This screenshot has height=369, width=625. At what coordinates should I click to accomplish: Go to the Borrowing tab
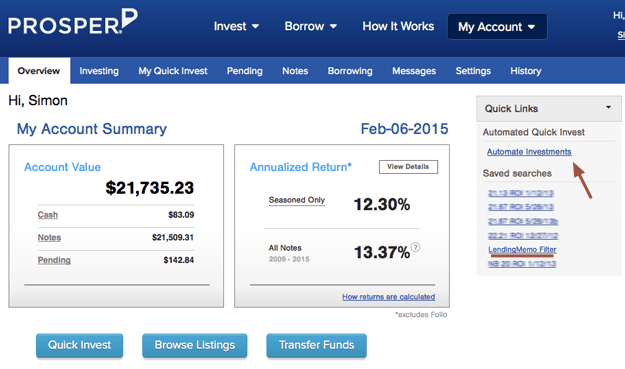pyautogui.click(x=350, y=71)
